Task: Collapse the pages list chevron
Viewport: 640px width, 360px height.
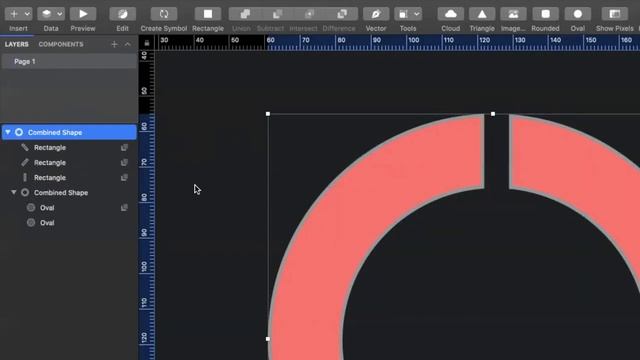Action: tap(128, 44)
